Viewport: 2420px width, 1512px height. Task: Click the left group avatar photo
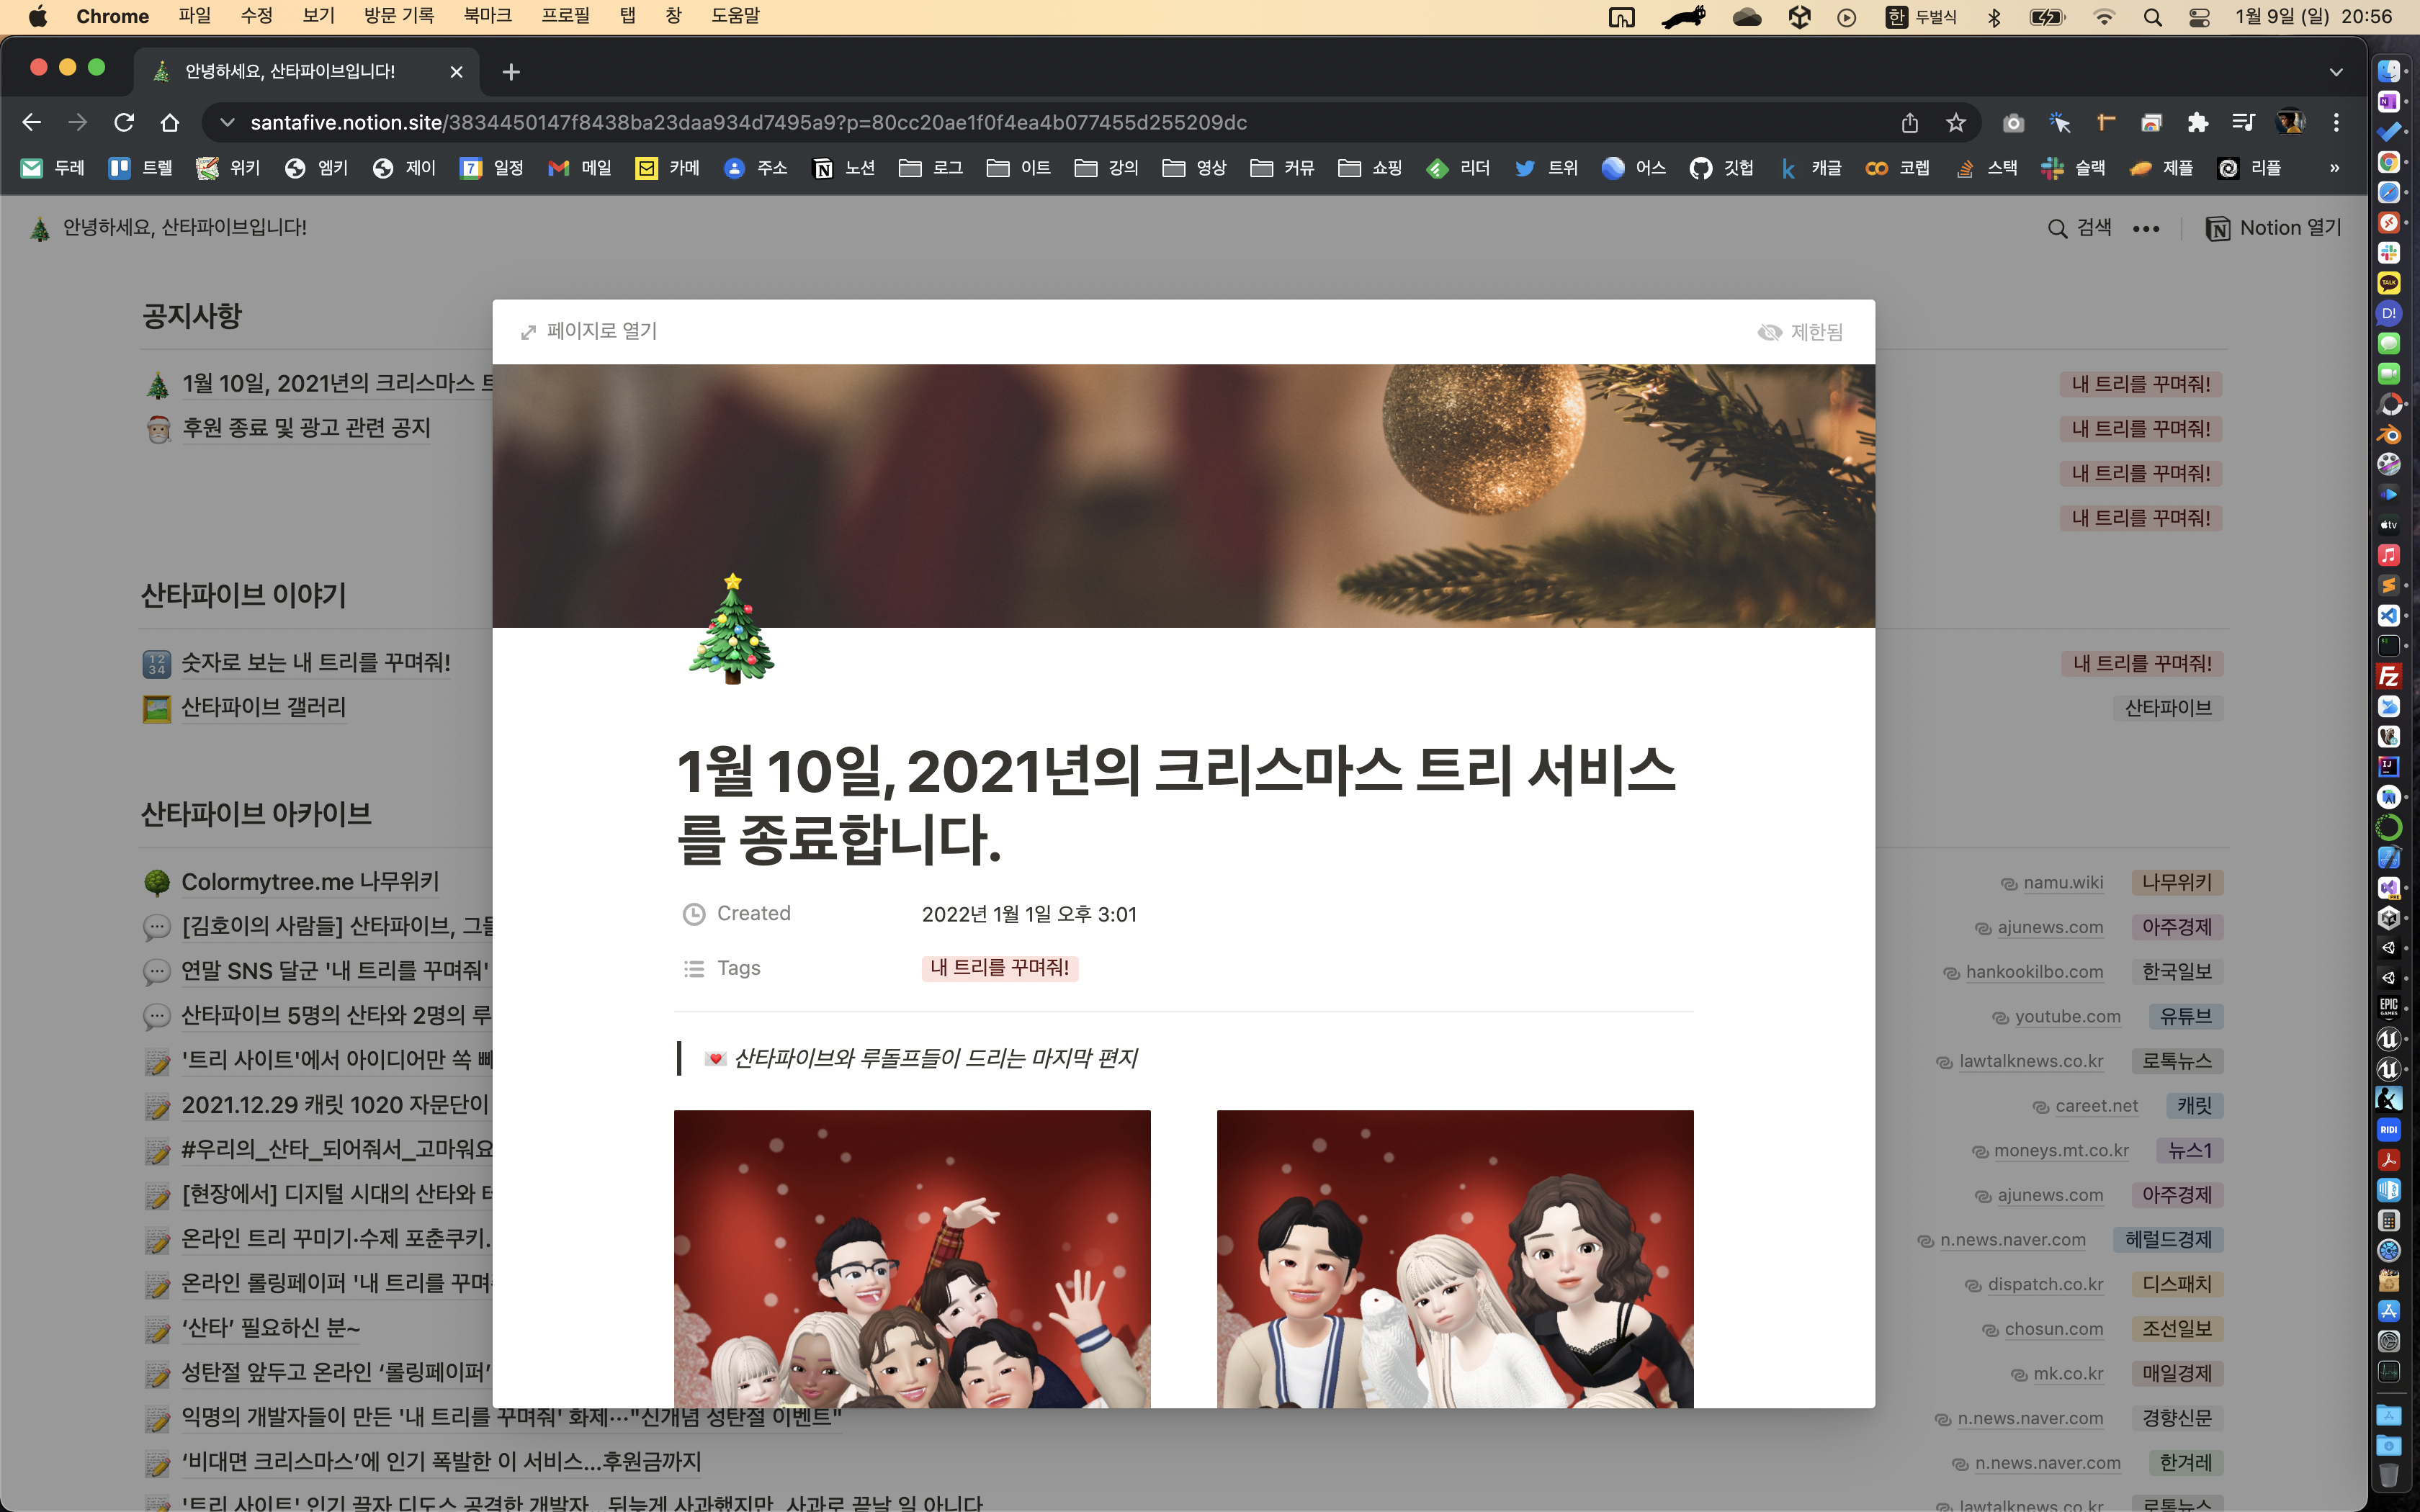pos(912,1258)
